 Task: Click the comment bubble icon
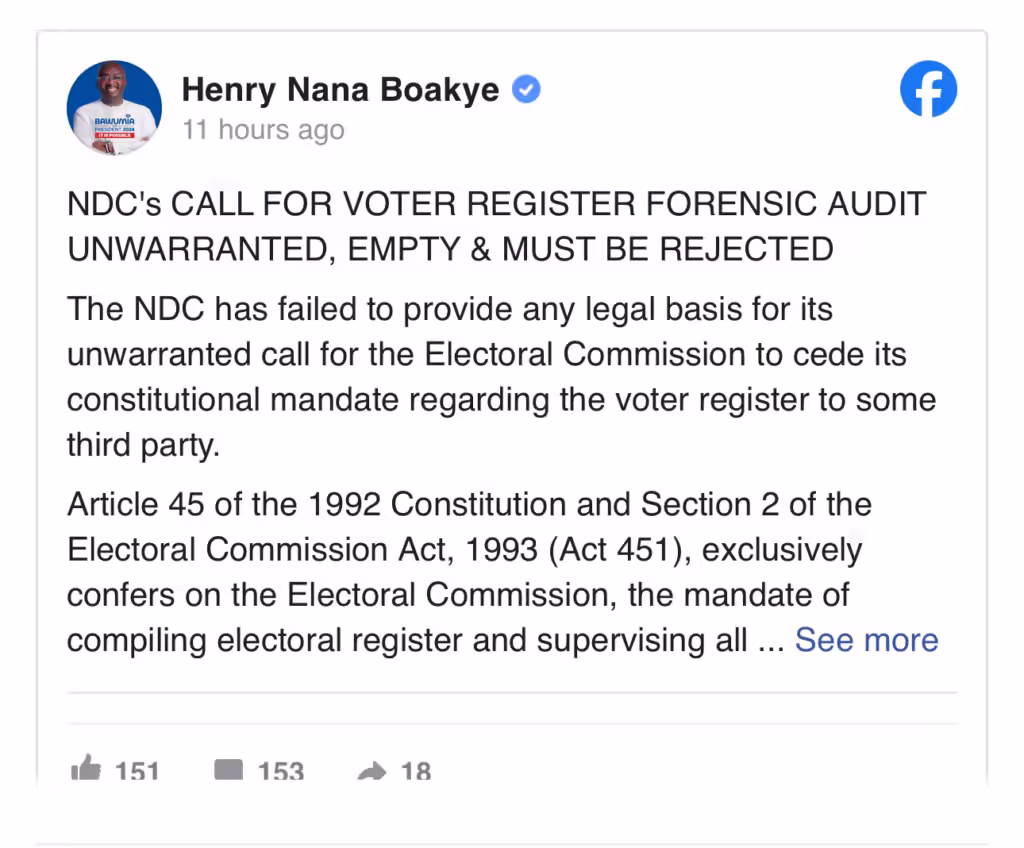point(228,770)
